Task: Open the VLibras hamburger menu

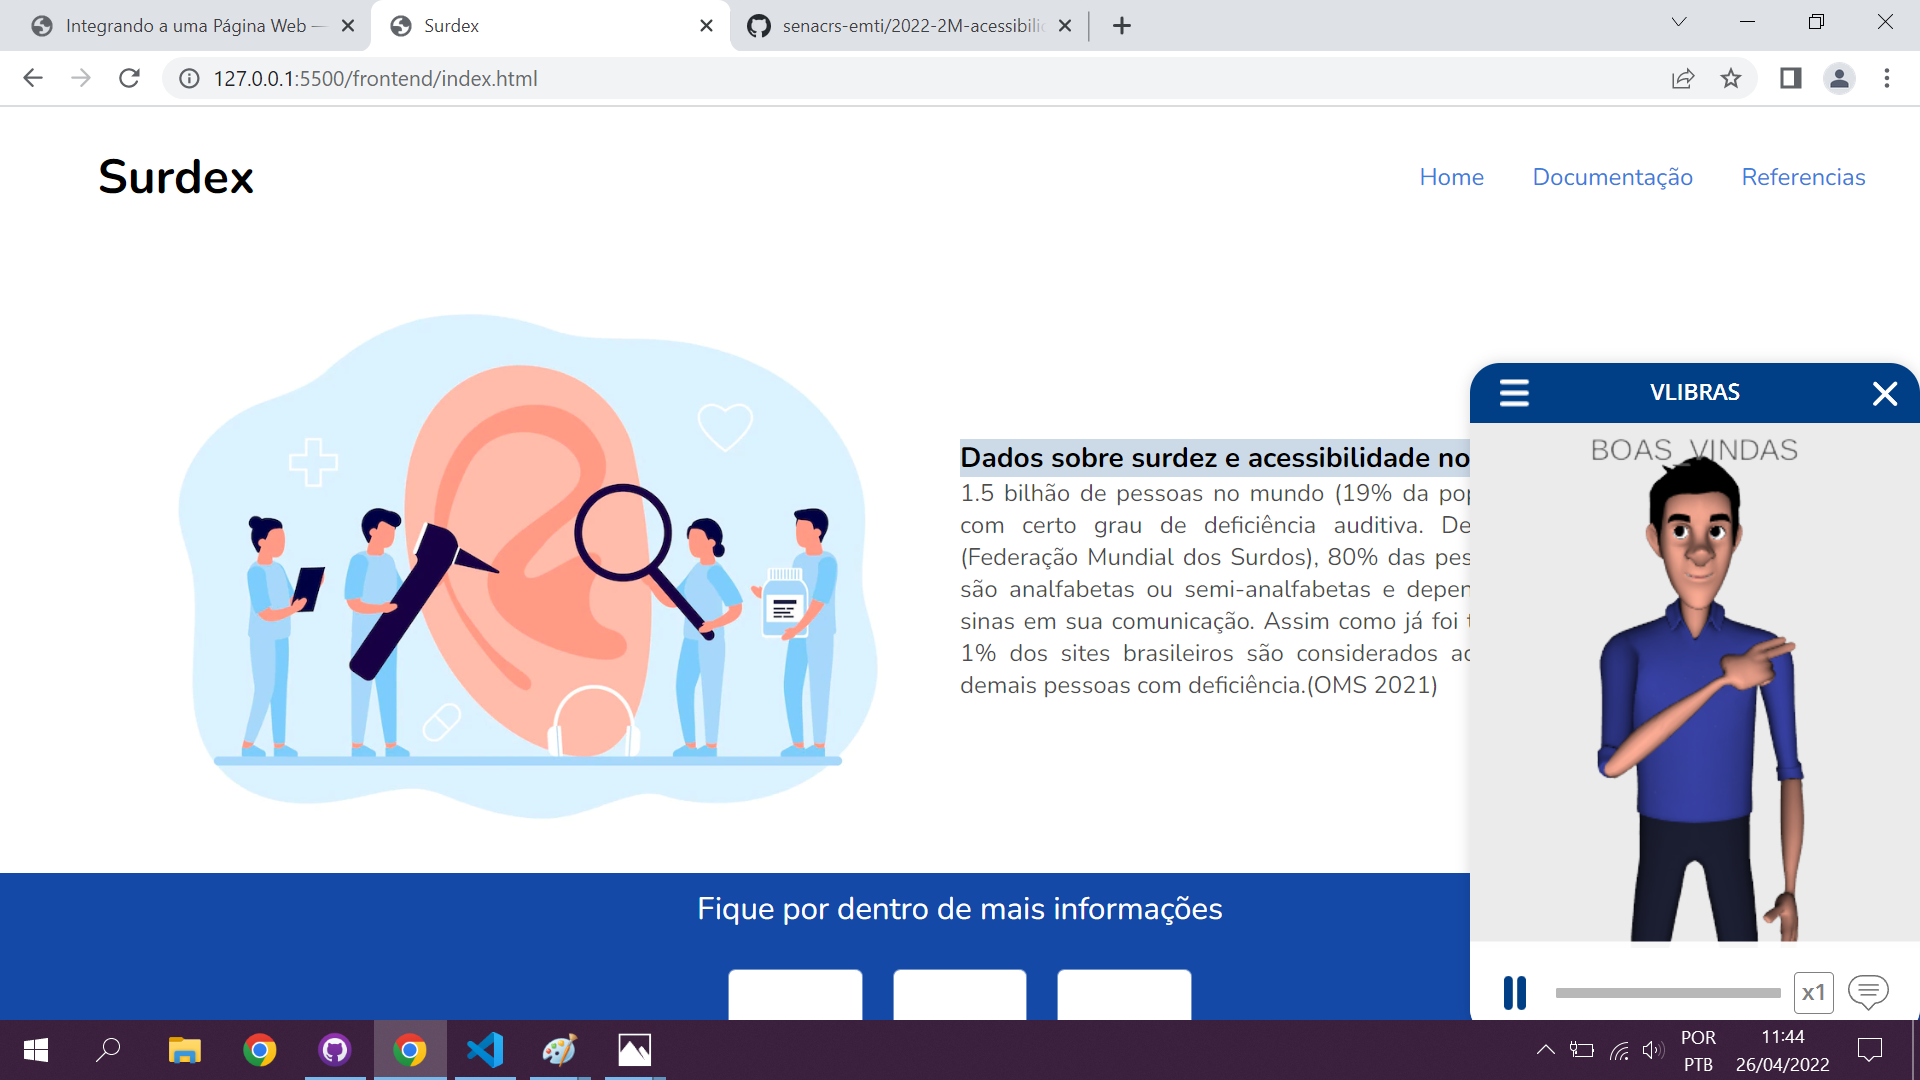Action: (x=1514, y=393)
